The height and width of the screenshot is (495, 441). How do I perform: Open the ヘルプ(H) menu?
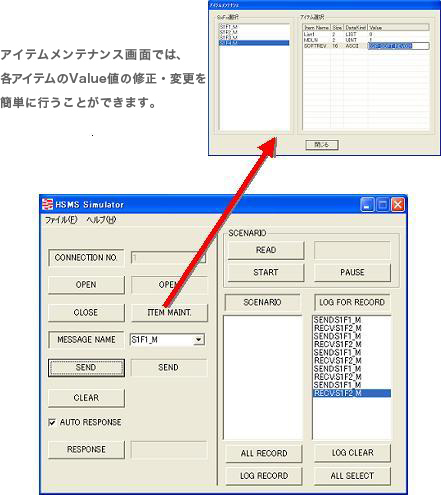101,220
